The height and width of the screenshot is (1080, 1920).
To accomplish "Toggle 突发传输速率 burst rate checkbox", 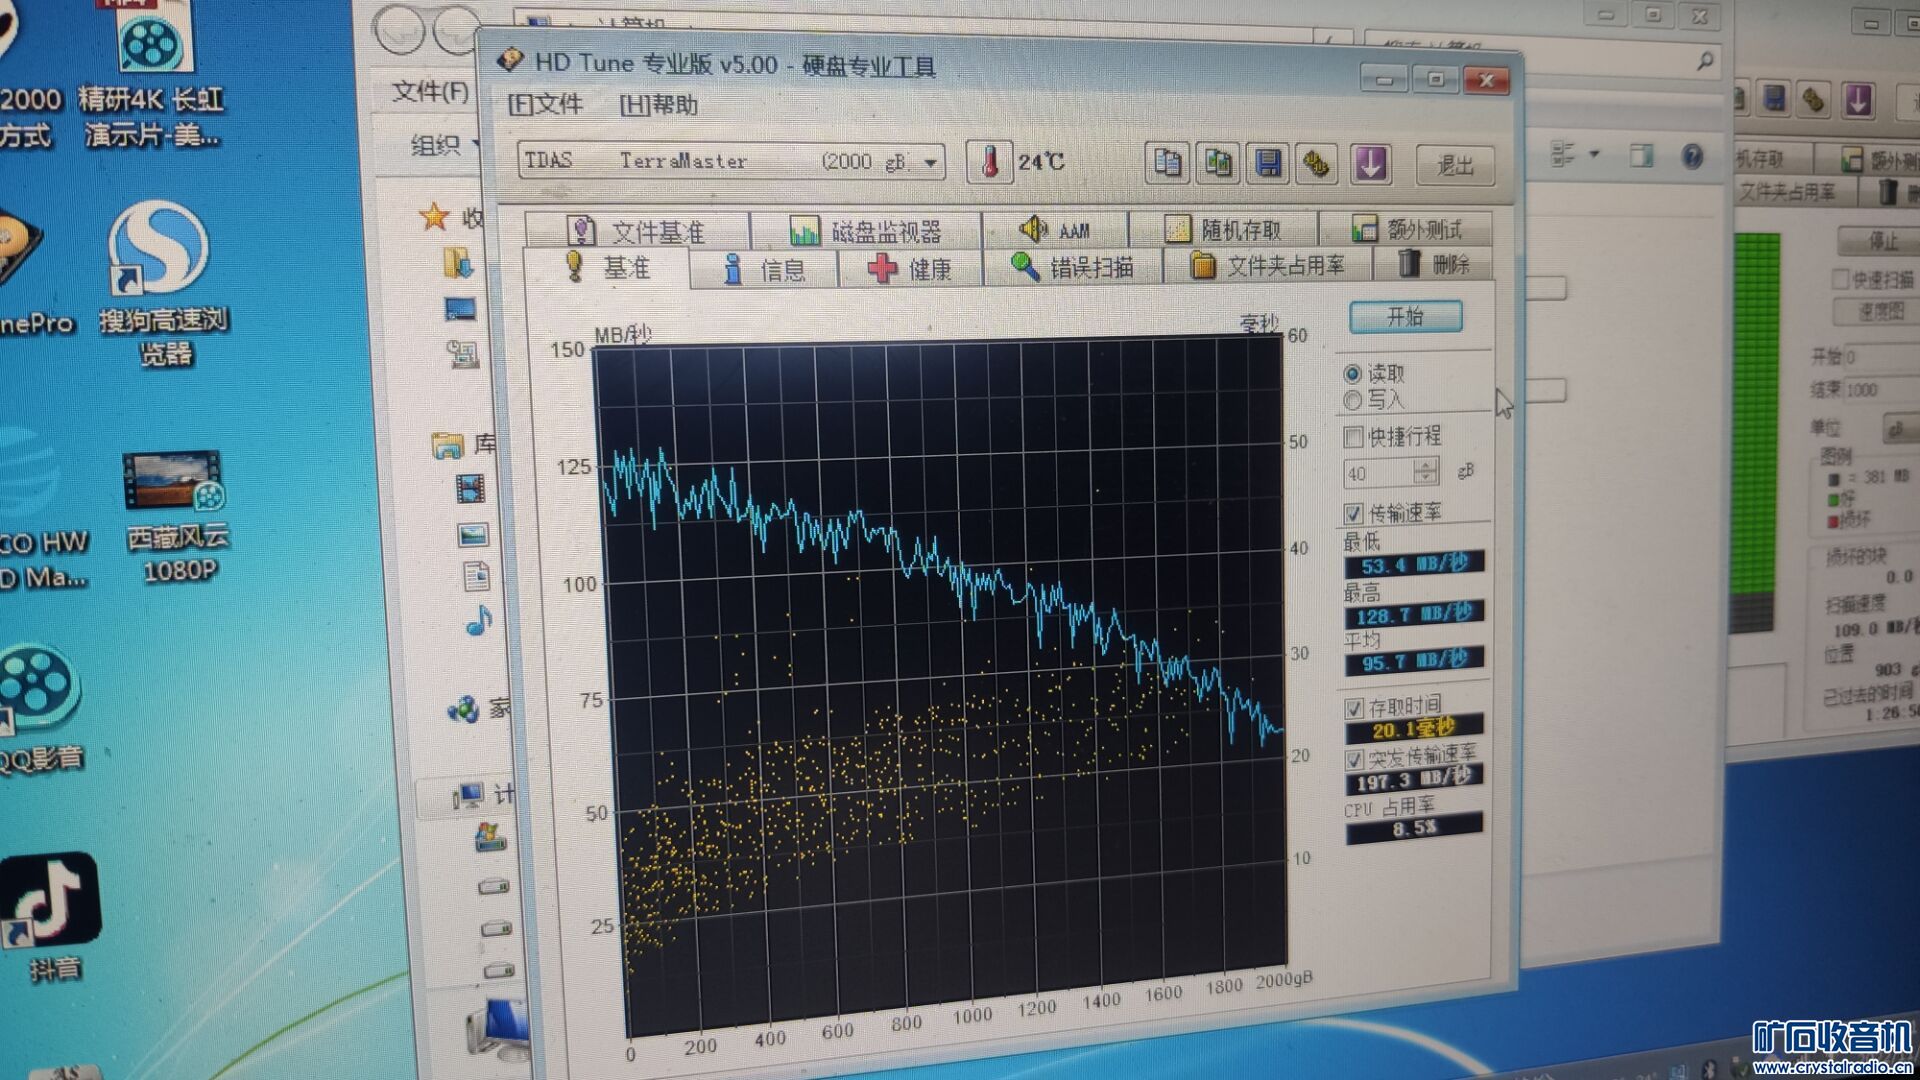I will [x=1354, y=760].
